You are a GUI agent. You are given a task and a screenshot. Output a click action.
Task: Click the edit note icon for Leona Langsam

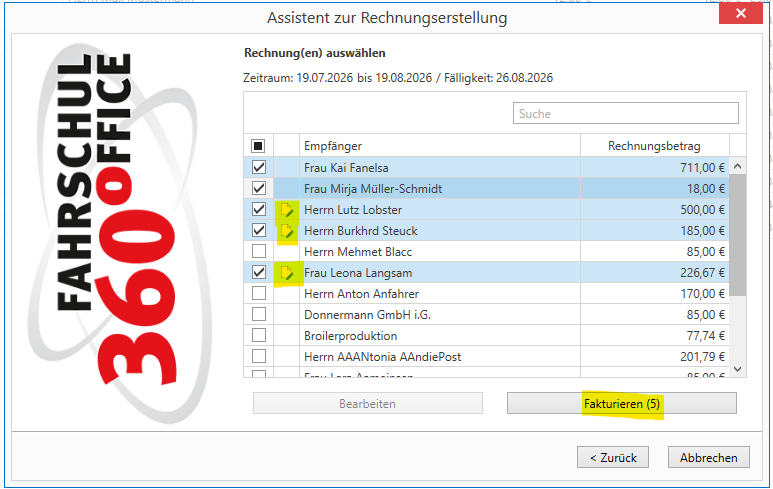pos(287,273)
